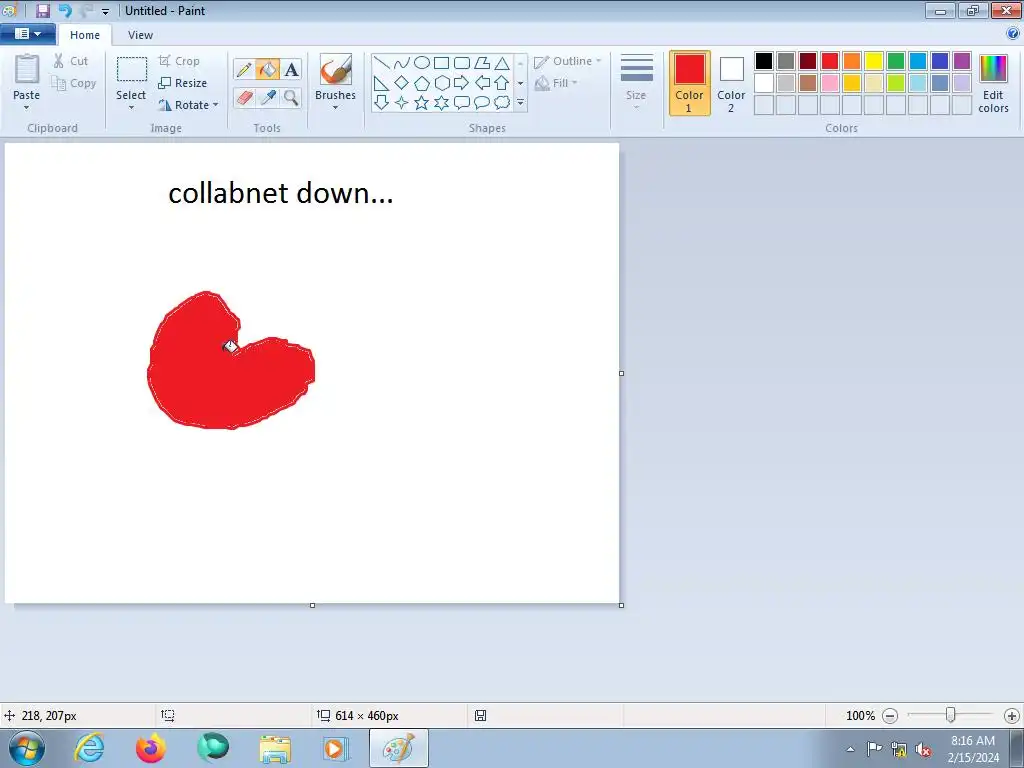This screenshot has width=1024, height=768.
Task: Choose the Oval shape
Action: (422, 63)
